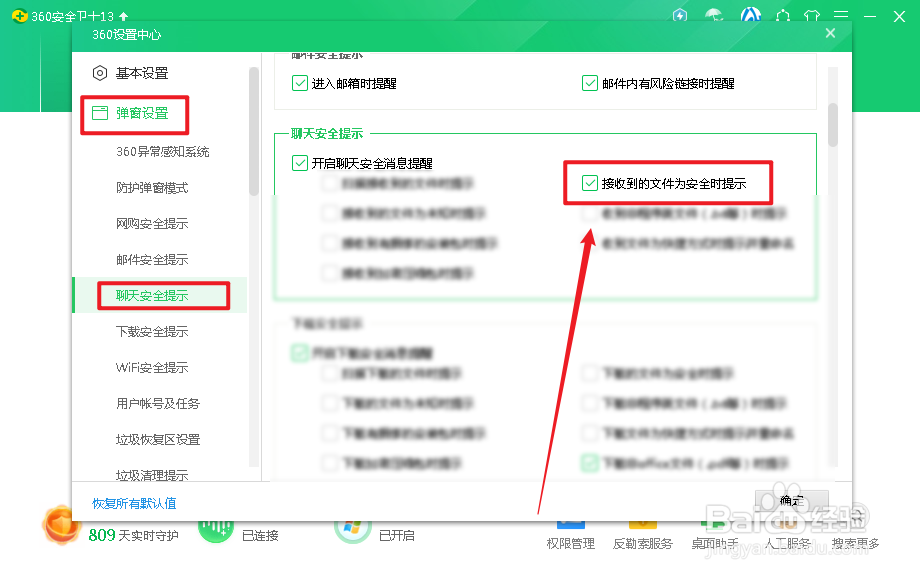The image size is (920, 580).
Task: Select 垃圾清理提示 in the sidebar
Action: 152,474
